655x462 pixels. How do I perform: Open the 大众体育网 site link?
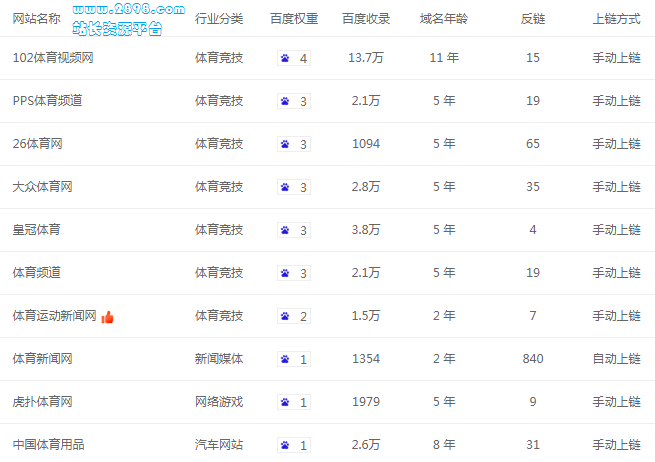click(43, 187)
